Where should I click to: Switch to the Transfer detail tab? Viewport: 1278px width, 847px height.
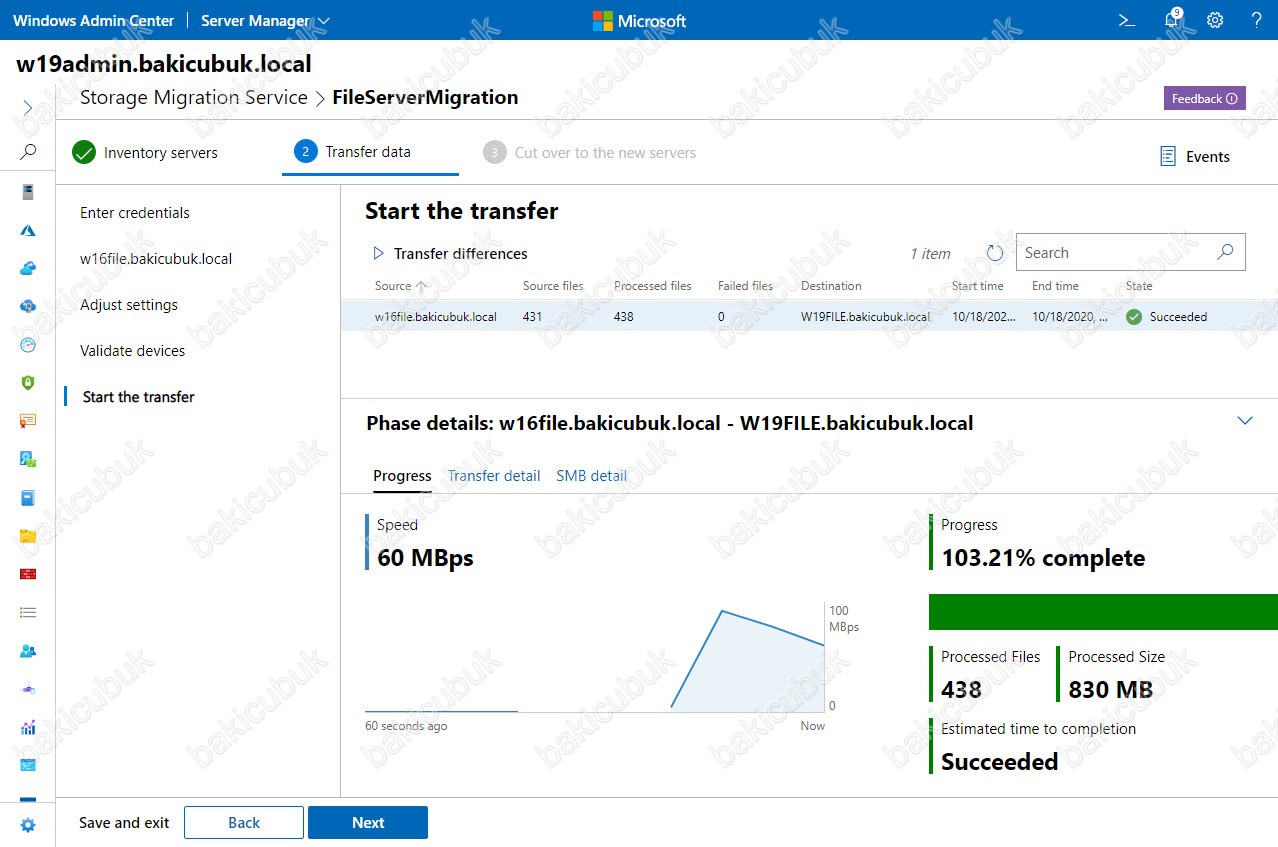[494, 476]
